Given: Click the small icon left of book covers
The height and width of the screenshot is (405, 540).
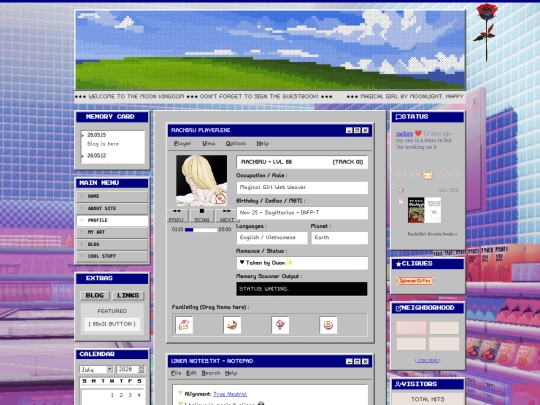Looking at the screenshot, I should [401, 201].
